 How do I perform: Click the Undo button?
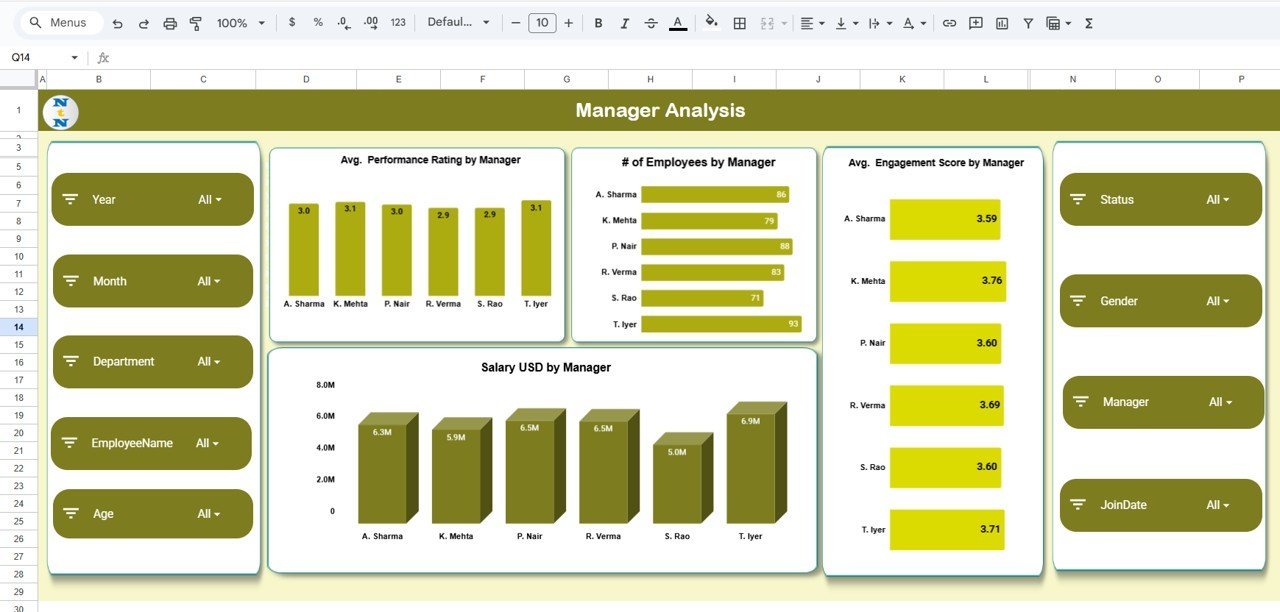[x=117, y=22]
